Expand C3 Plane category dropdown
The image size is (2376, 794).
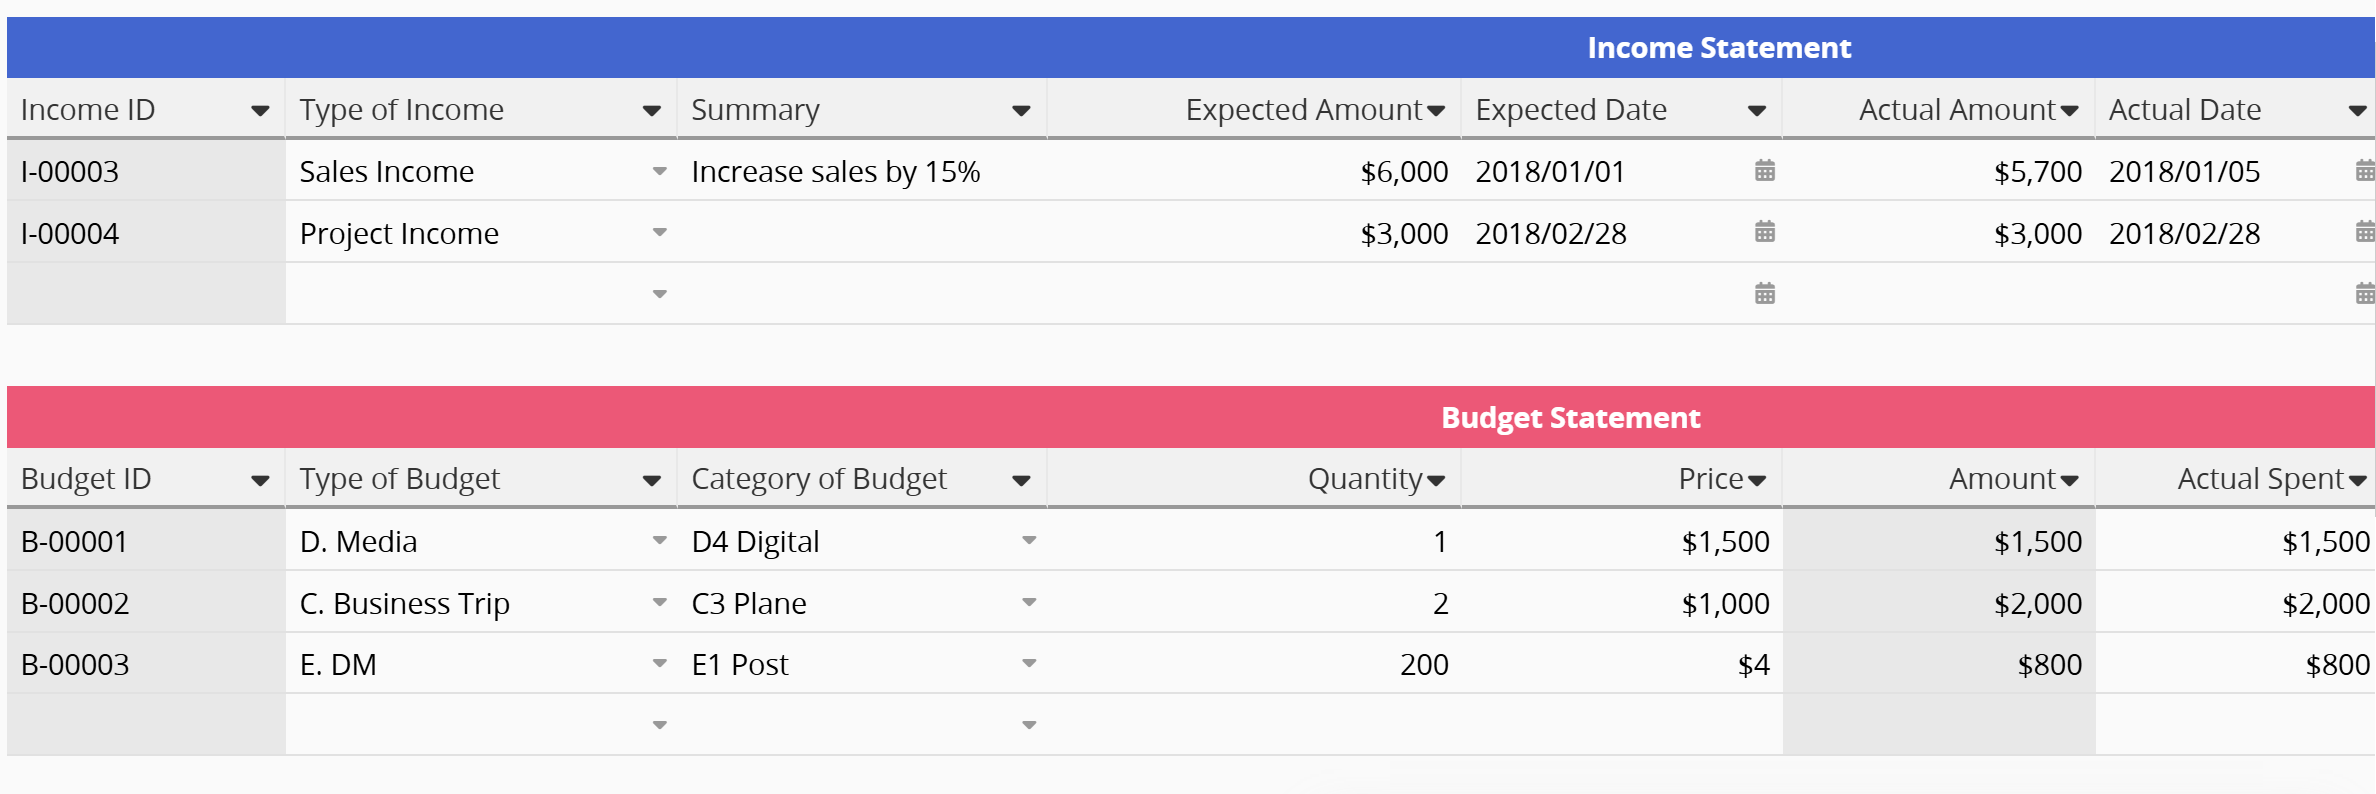pyautogui.click(x=1029, y=602)
